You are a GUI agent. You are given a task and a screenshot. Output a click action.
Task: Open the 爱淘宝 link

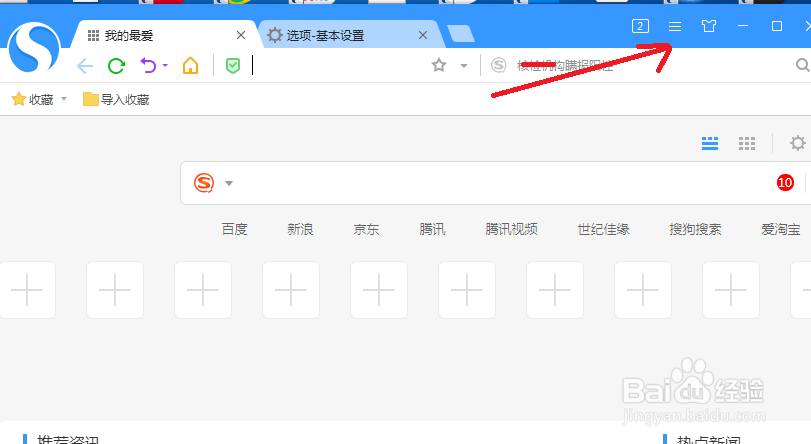780,229
